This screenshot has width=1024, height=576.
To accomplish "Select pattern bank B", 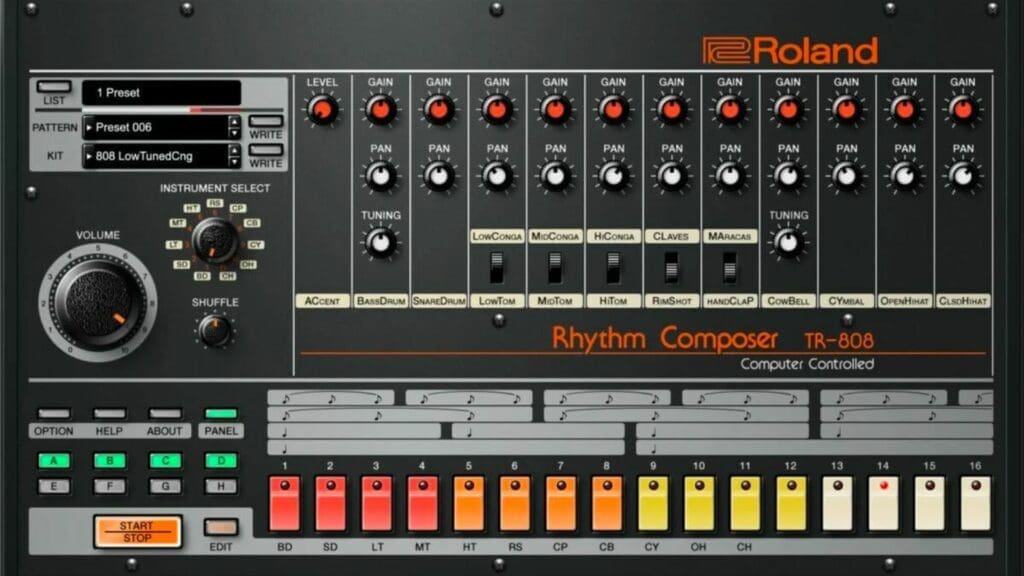I will [x=110, y=461].
